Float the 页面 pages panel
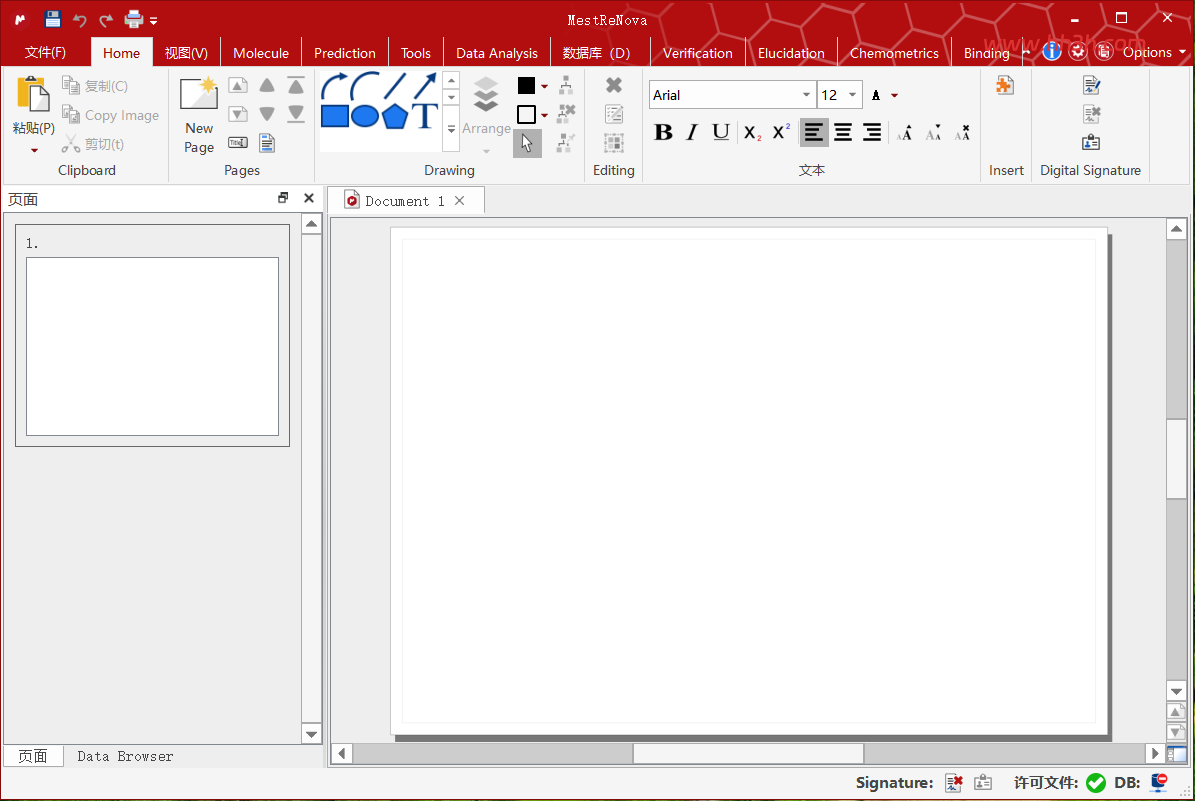1195x801 pixels. point(283,198)
